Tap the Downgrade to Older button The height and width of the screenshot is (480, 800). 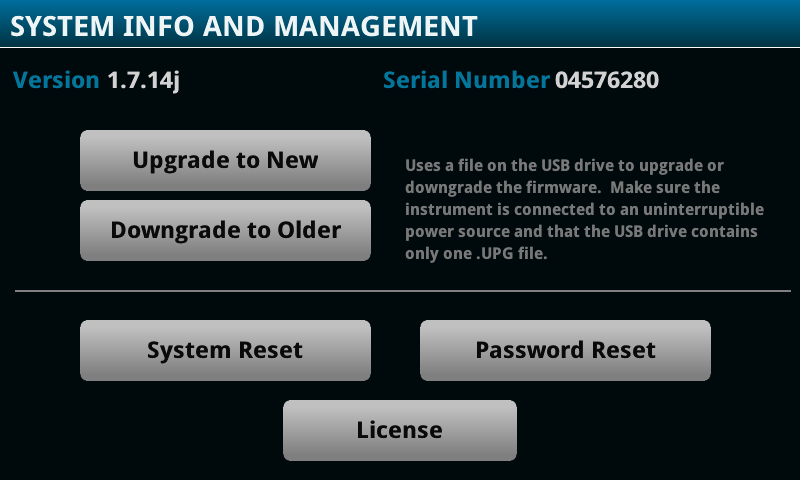[x=225, y=230]
